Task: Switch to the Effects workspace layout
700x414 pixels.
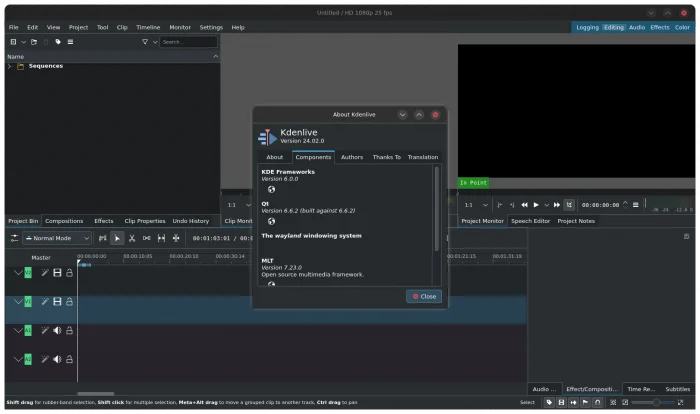Action: click(x=660, y=27)
